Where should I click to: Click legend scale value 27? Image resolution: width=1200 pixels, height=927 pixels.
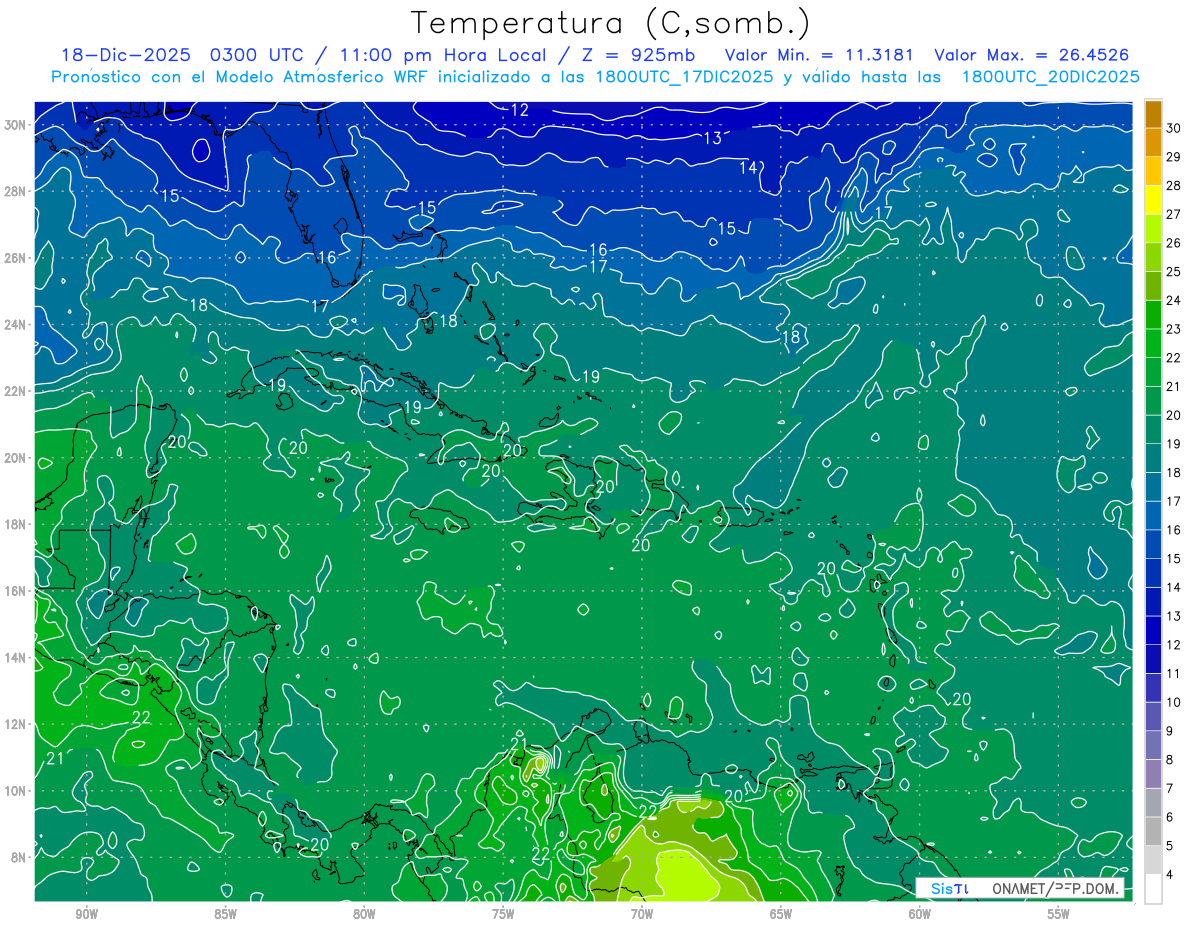pyautogui.click(x=1173, y=214)
